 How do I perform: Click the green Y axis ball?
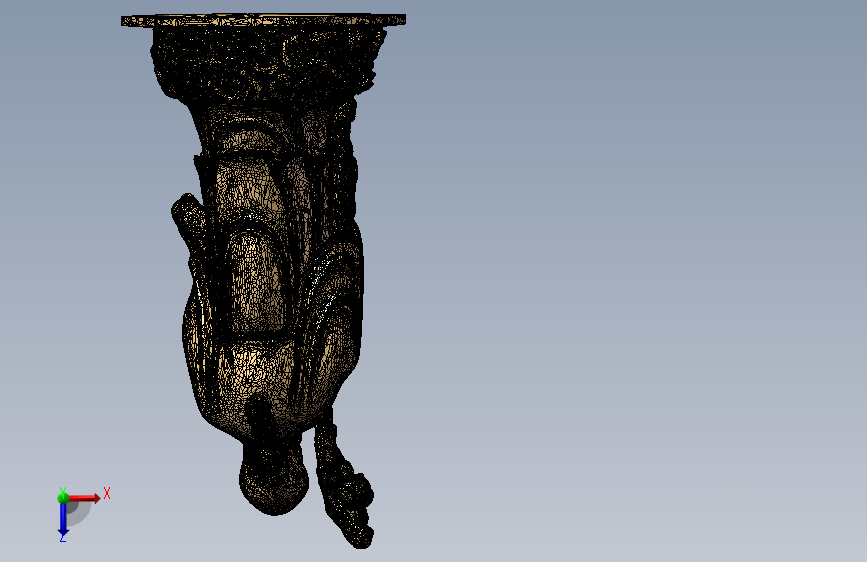tap(63, 498)
